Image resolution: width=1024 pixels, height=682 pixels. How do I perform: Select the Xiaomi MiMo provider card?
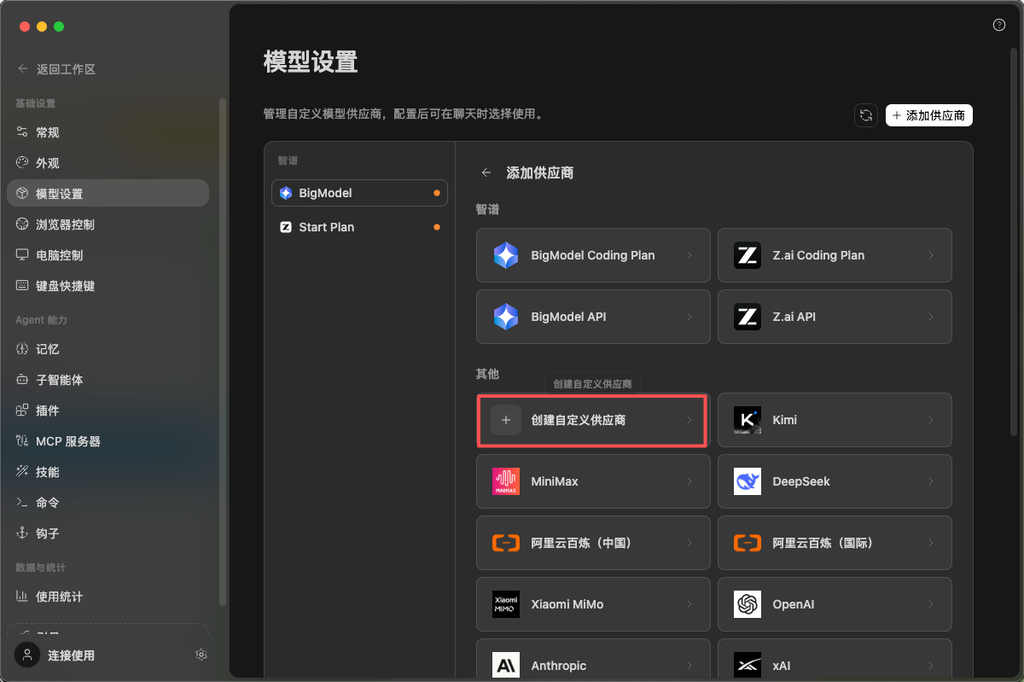point(593,604)
